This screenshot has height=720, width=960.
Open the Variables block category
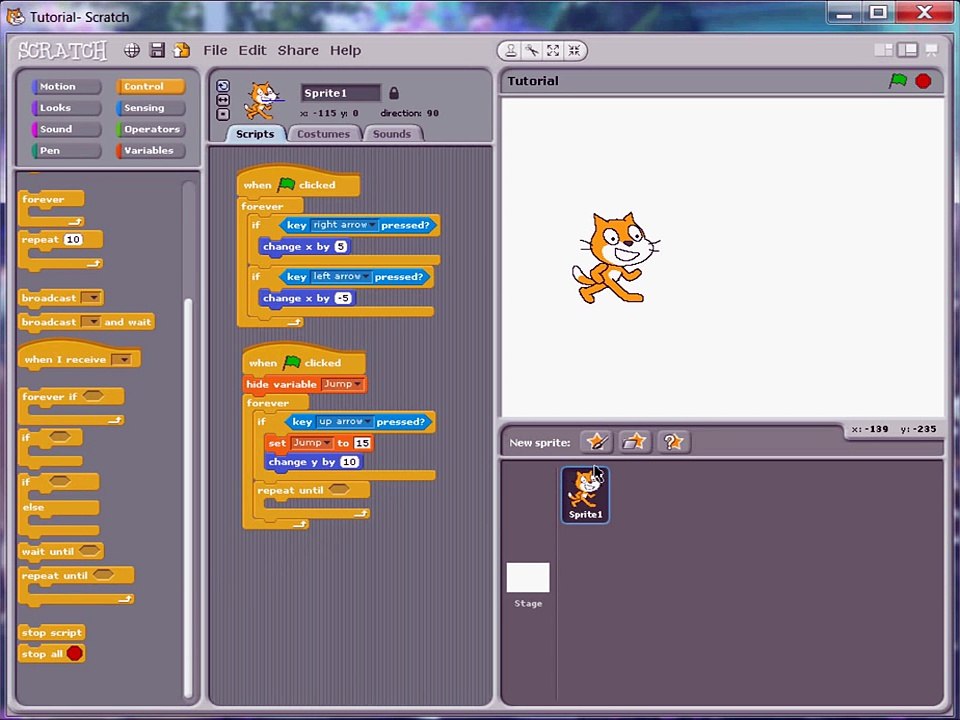(151, 151)
